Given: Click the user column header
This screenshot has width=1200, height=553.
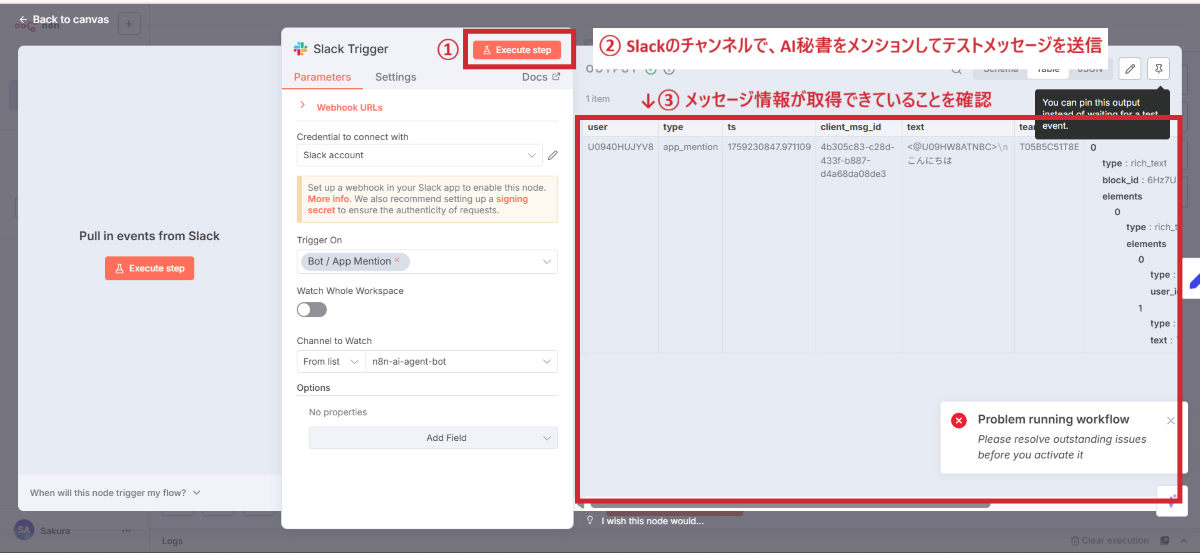Looking at the screenshot, I should point(620,127).
